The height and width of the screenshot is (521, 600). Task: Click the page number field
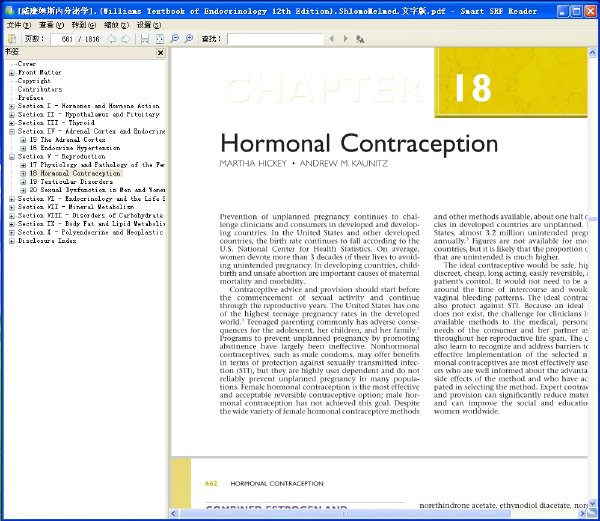(x=62, y=39)
